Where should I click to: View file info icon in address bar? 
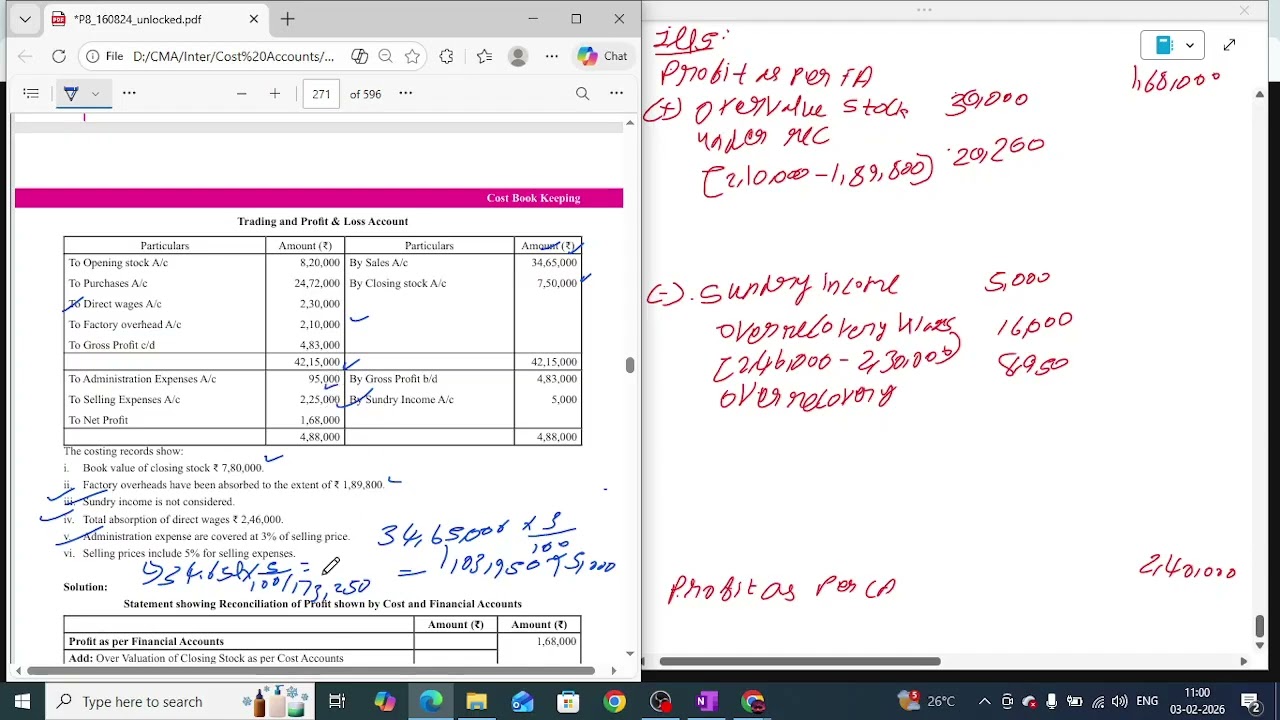tap(92, 56)
